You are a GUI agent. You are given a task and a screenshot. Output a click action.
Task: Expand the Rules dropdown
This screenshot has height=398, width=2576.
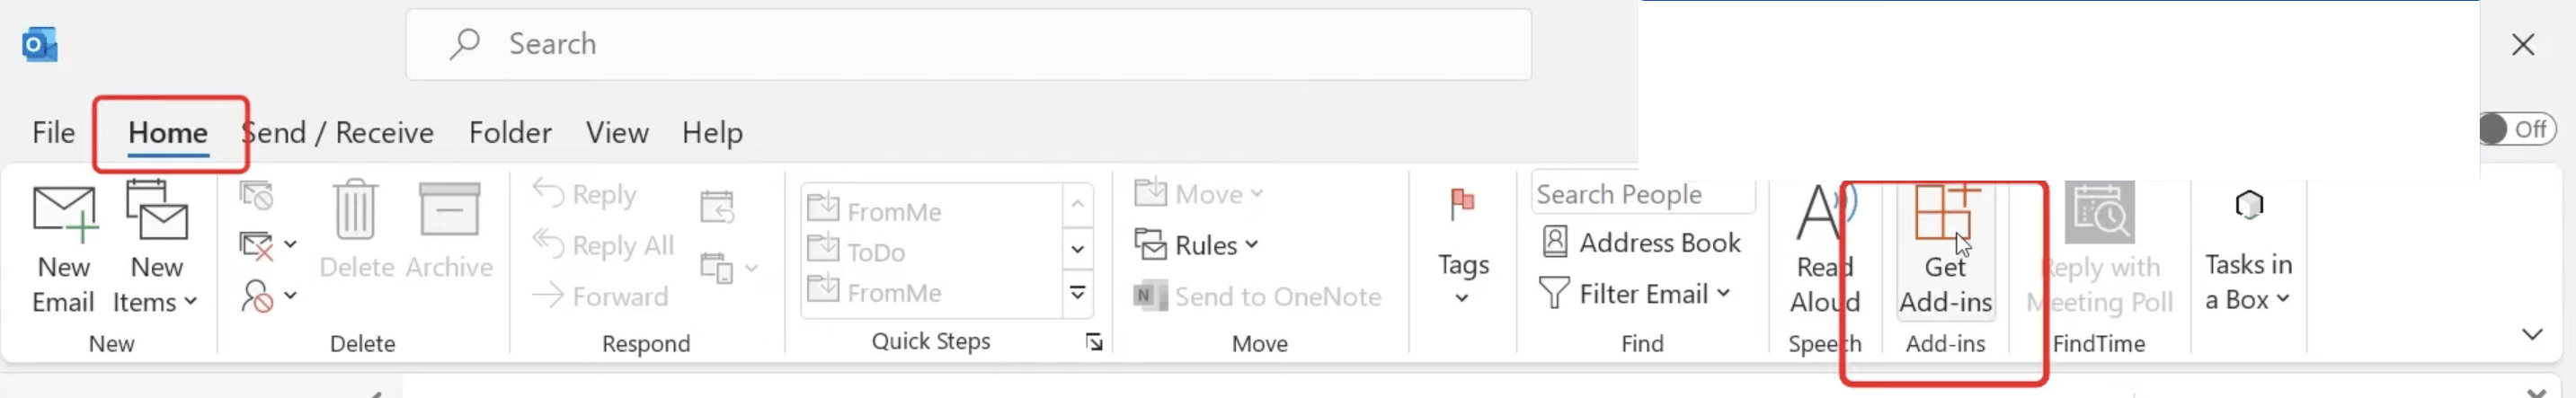tap(1196, 244)
